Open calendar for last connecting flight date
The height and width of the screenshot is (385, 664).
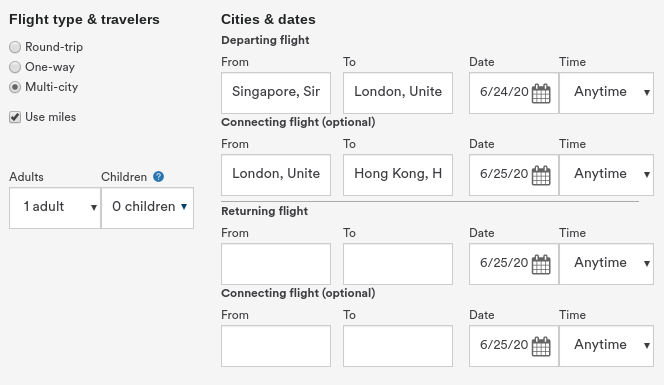[x=541, y=346]
